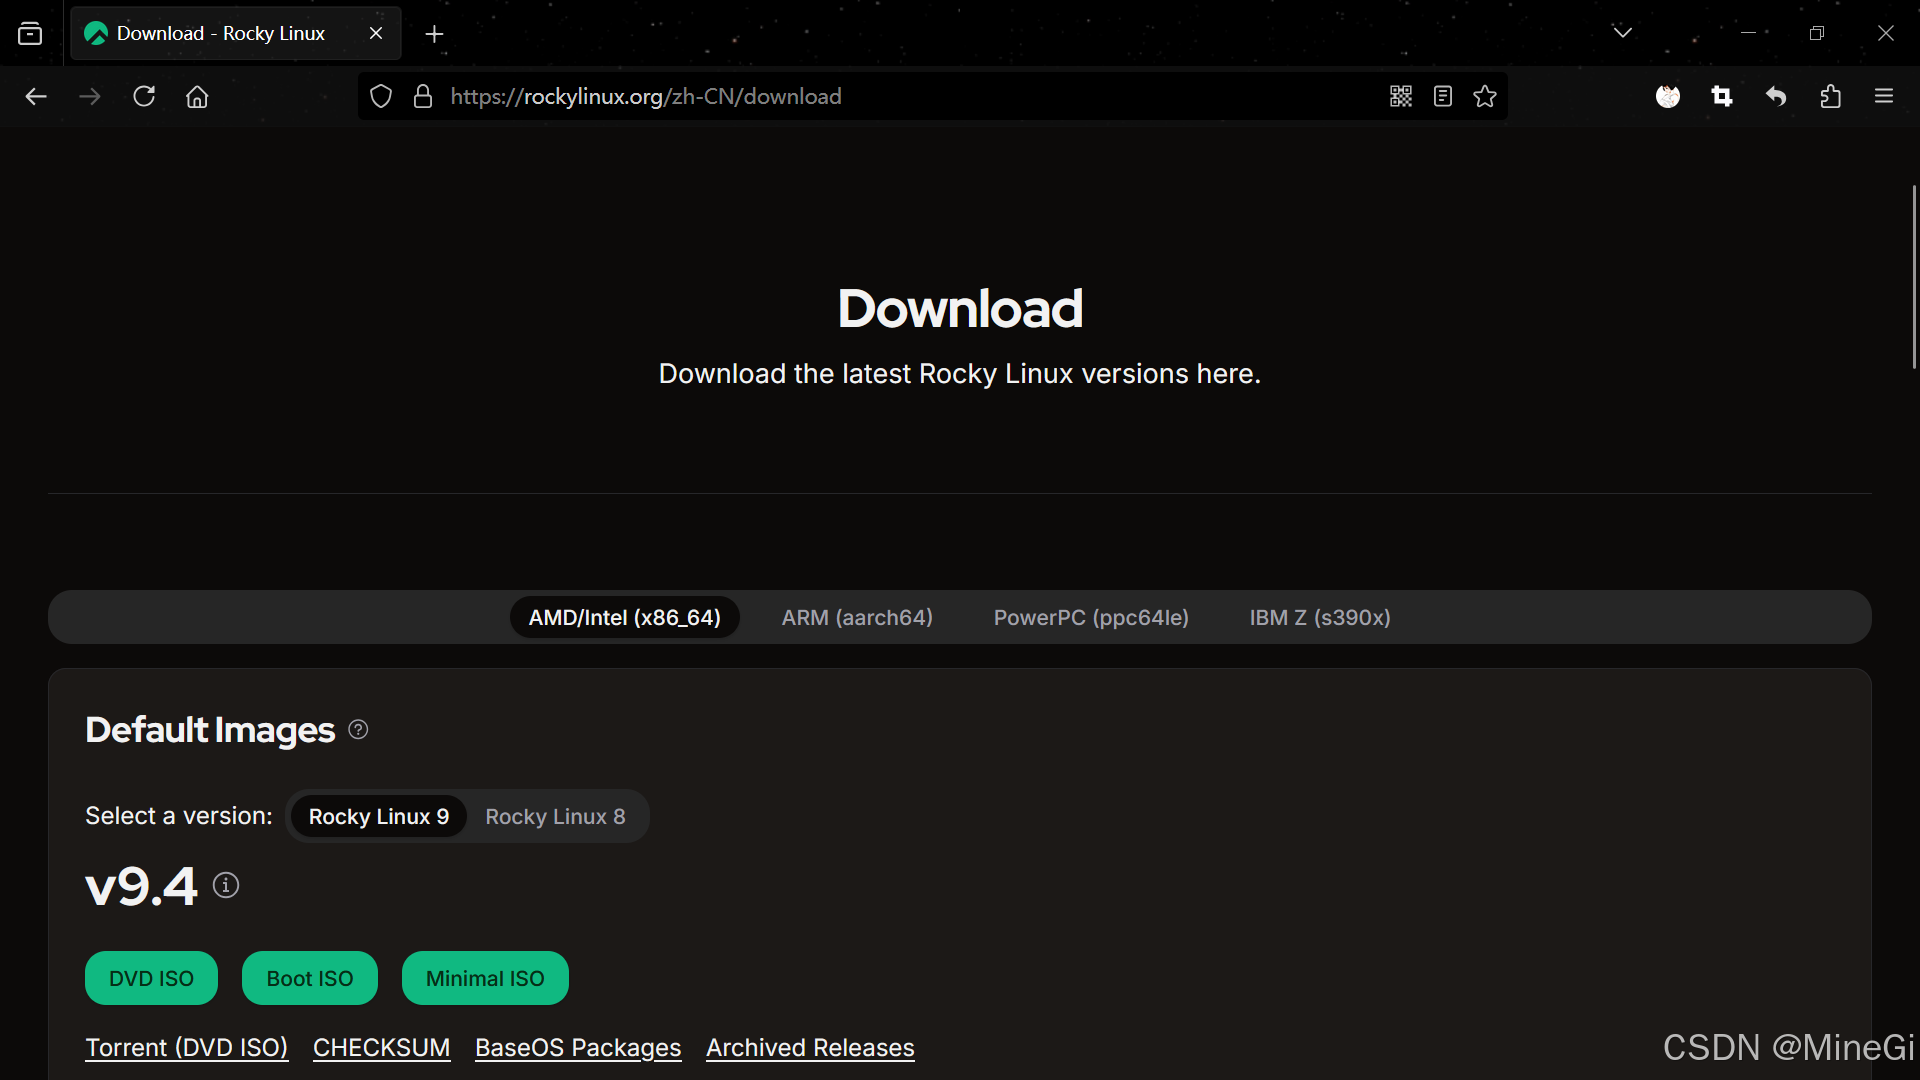
Task: Download the DVD ISO
Action: pyautogui.click(x=151, y=978)
